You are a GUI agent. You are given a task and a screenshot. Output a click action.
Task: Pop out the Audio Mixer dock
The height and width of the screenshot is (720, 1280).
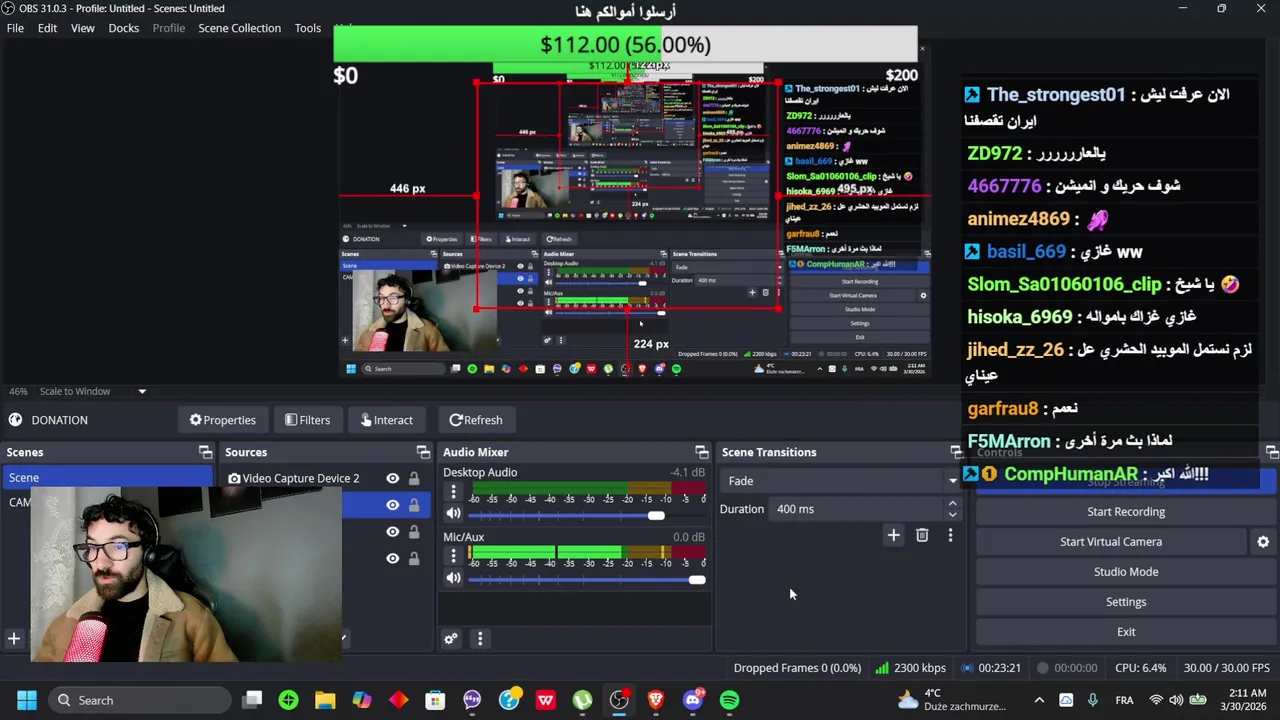[702, 452]
